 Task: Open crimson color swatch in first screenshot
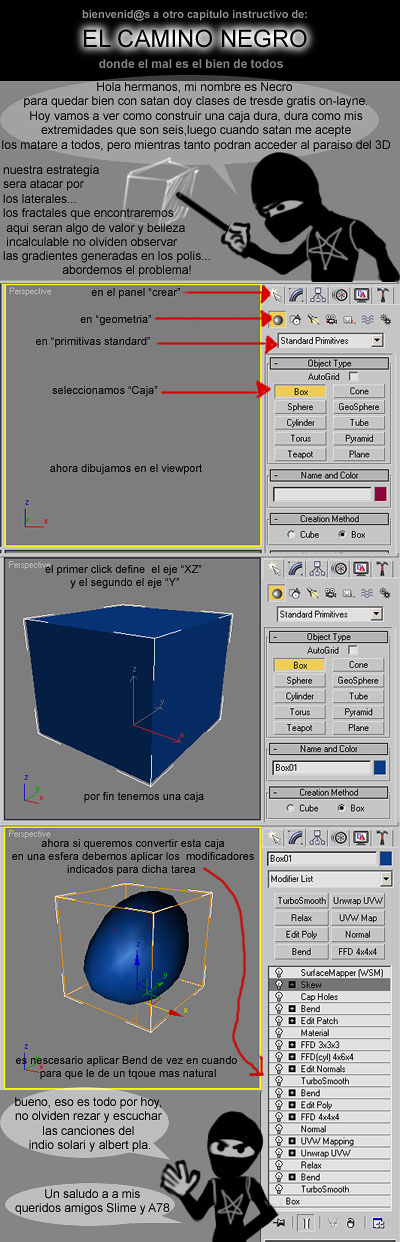[x=380, y=494]
